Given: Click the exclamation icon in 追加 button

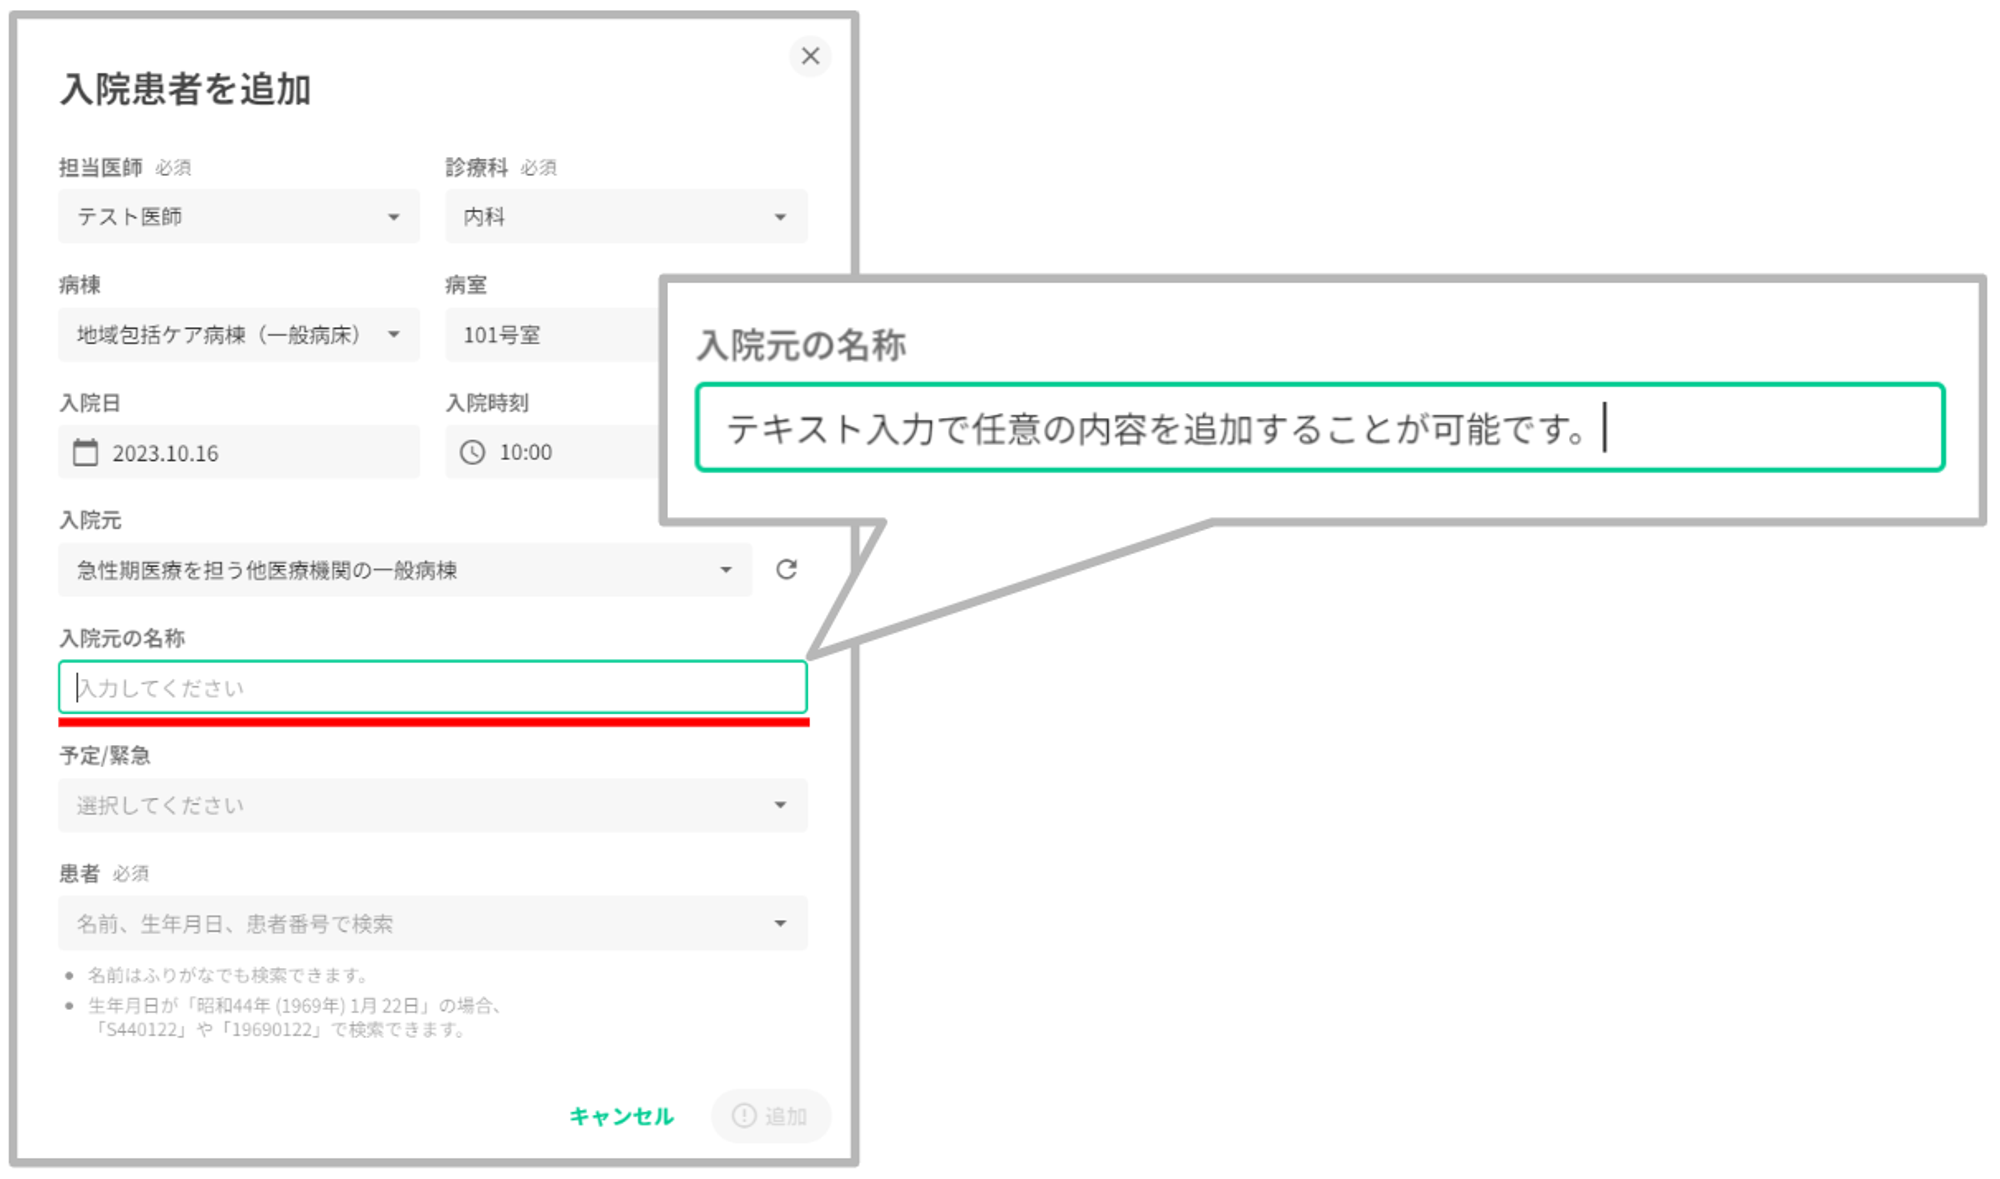Looking at the screenshot, I should [x=744, y=1115].
